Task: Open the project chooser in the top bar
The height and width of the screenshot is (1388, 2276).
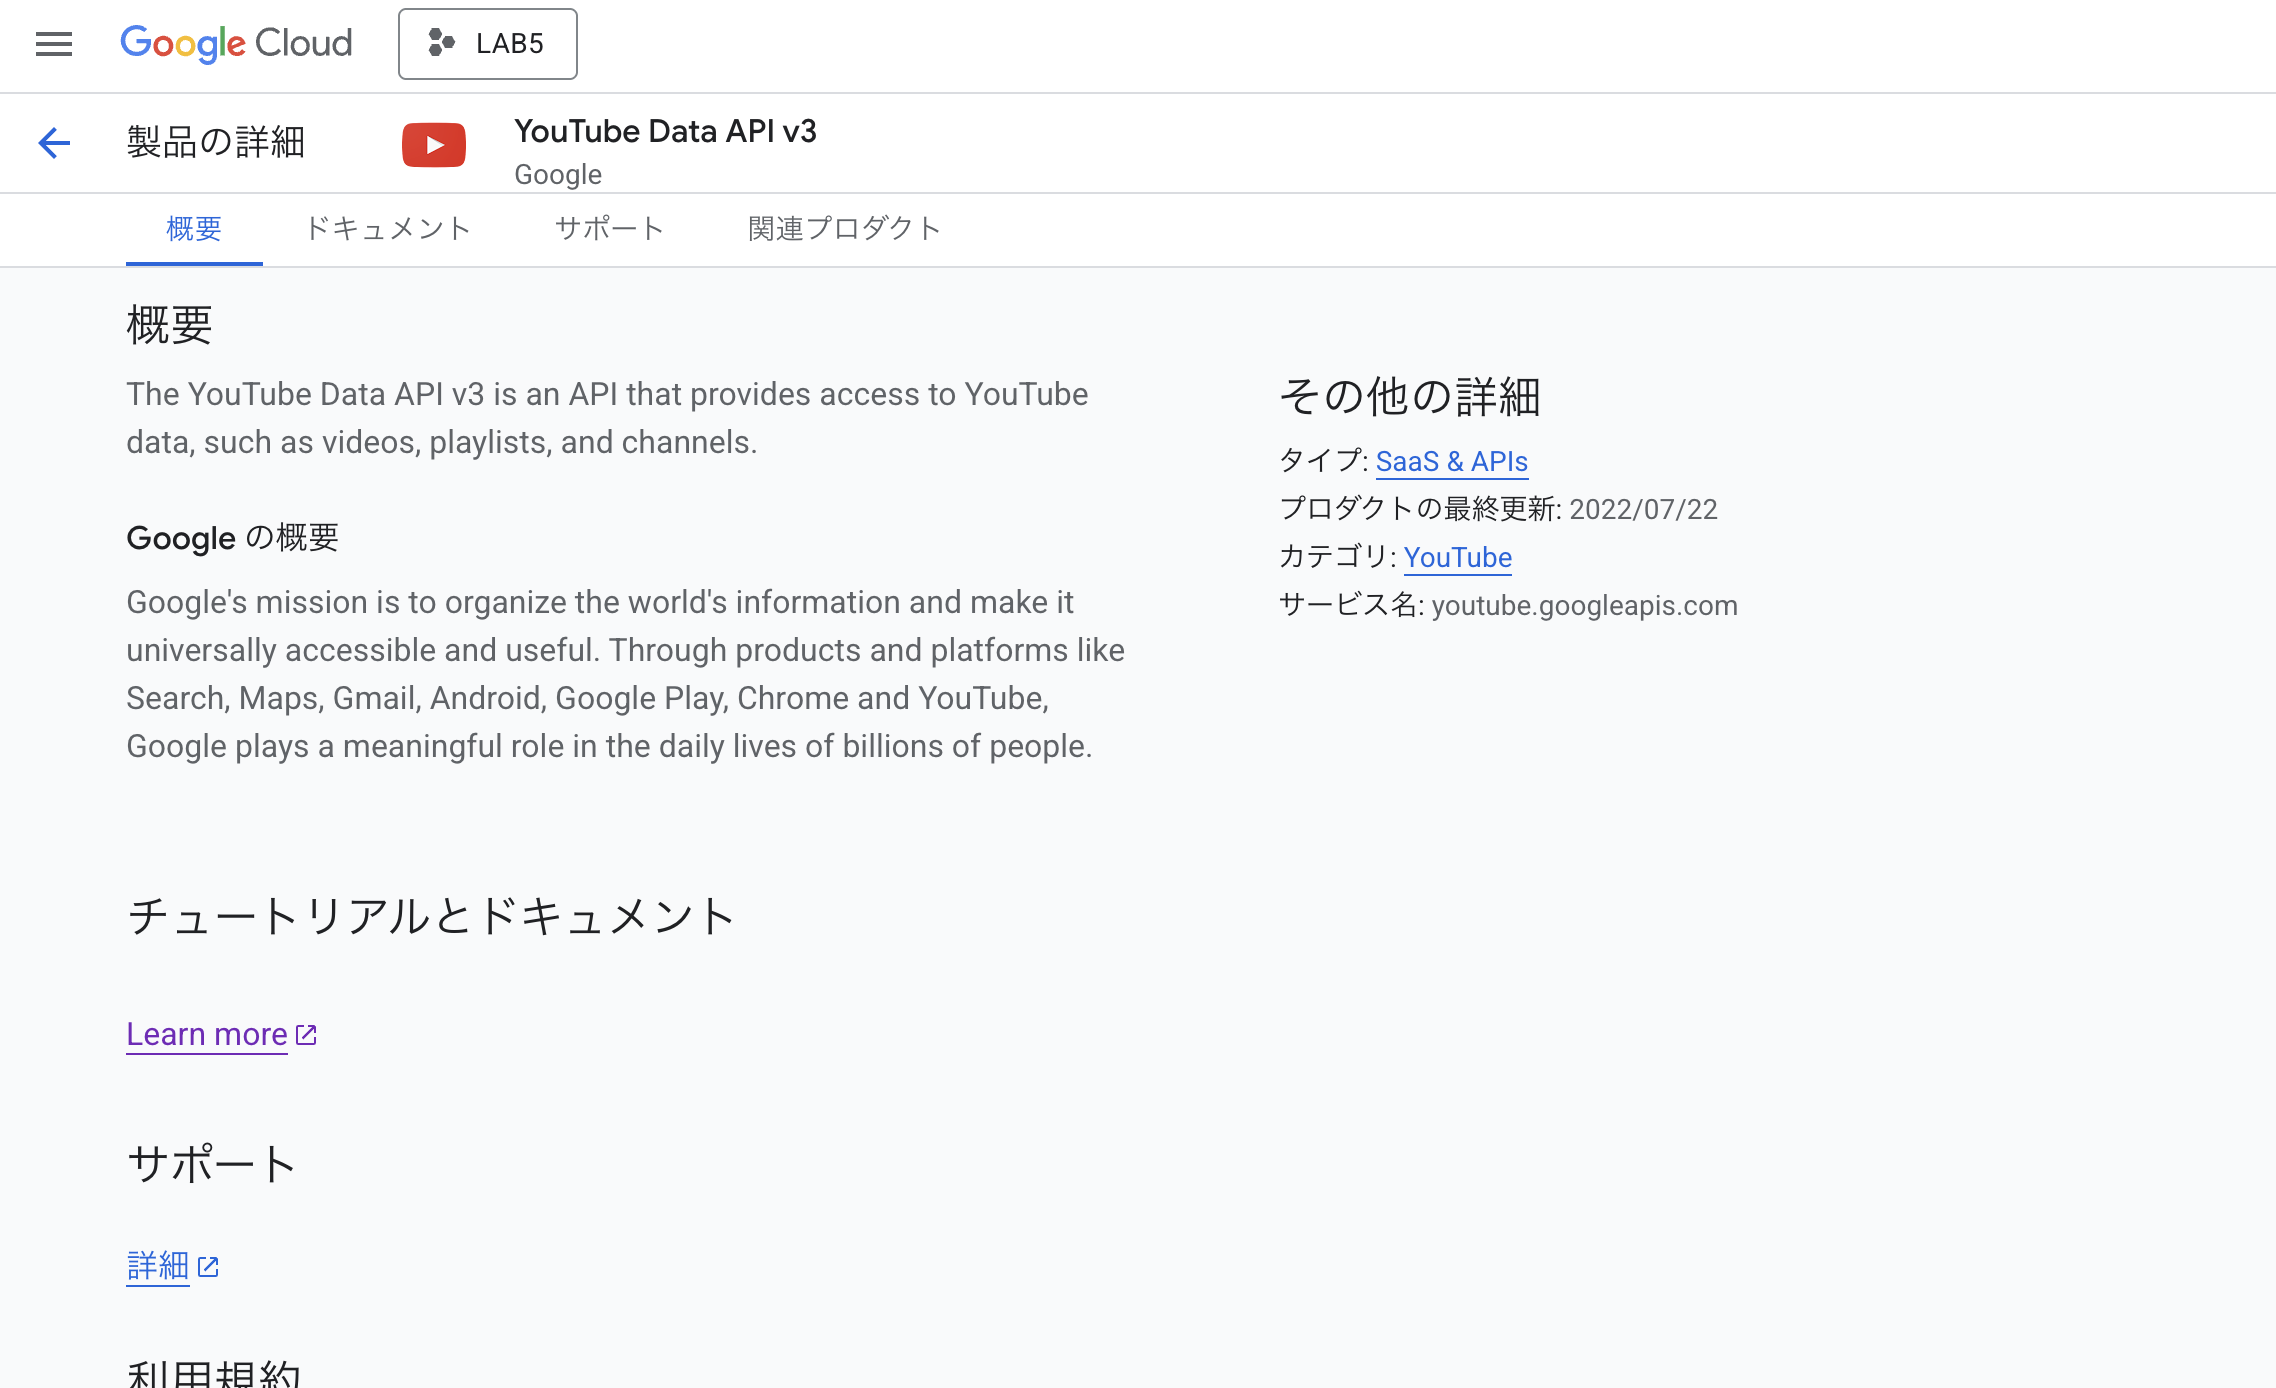Action: click(x=488, y=43)
